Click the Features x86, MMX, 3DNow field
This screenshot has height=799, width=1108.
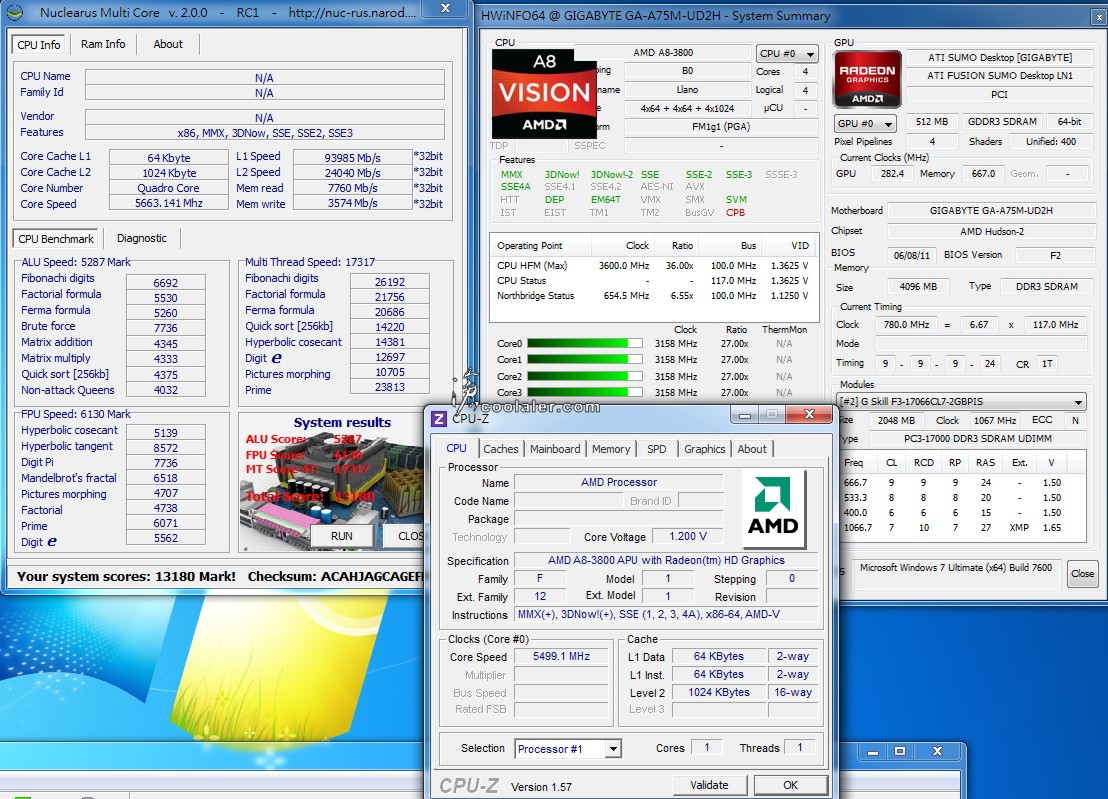point(264,133)
